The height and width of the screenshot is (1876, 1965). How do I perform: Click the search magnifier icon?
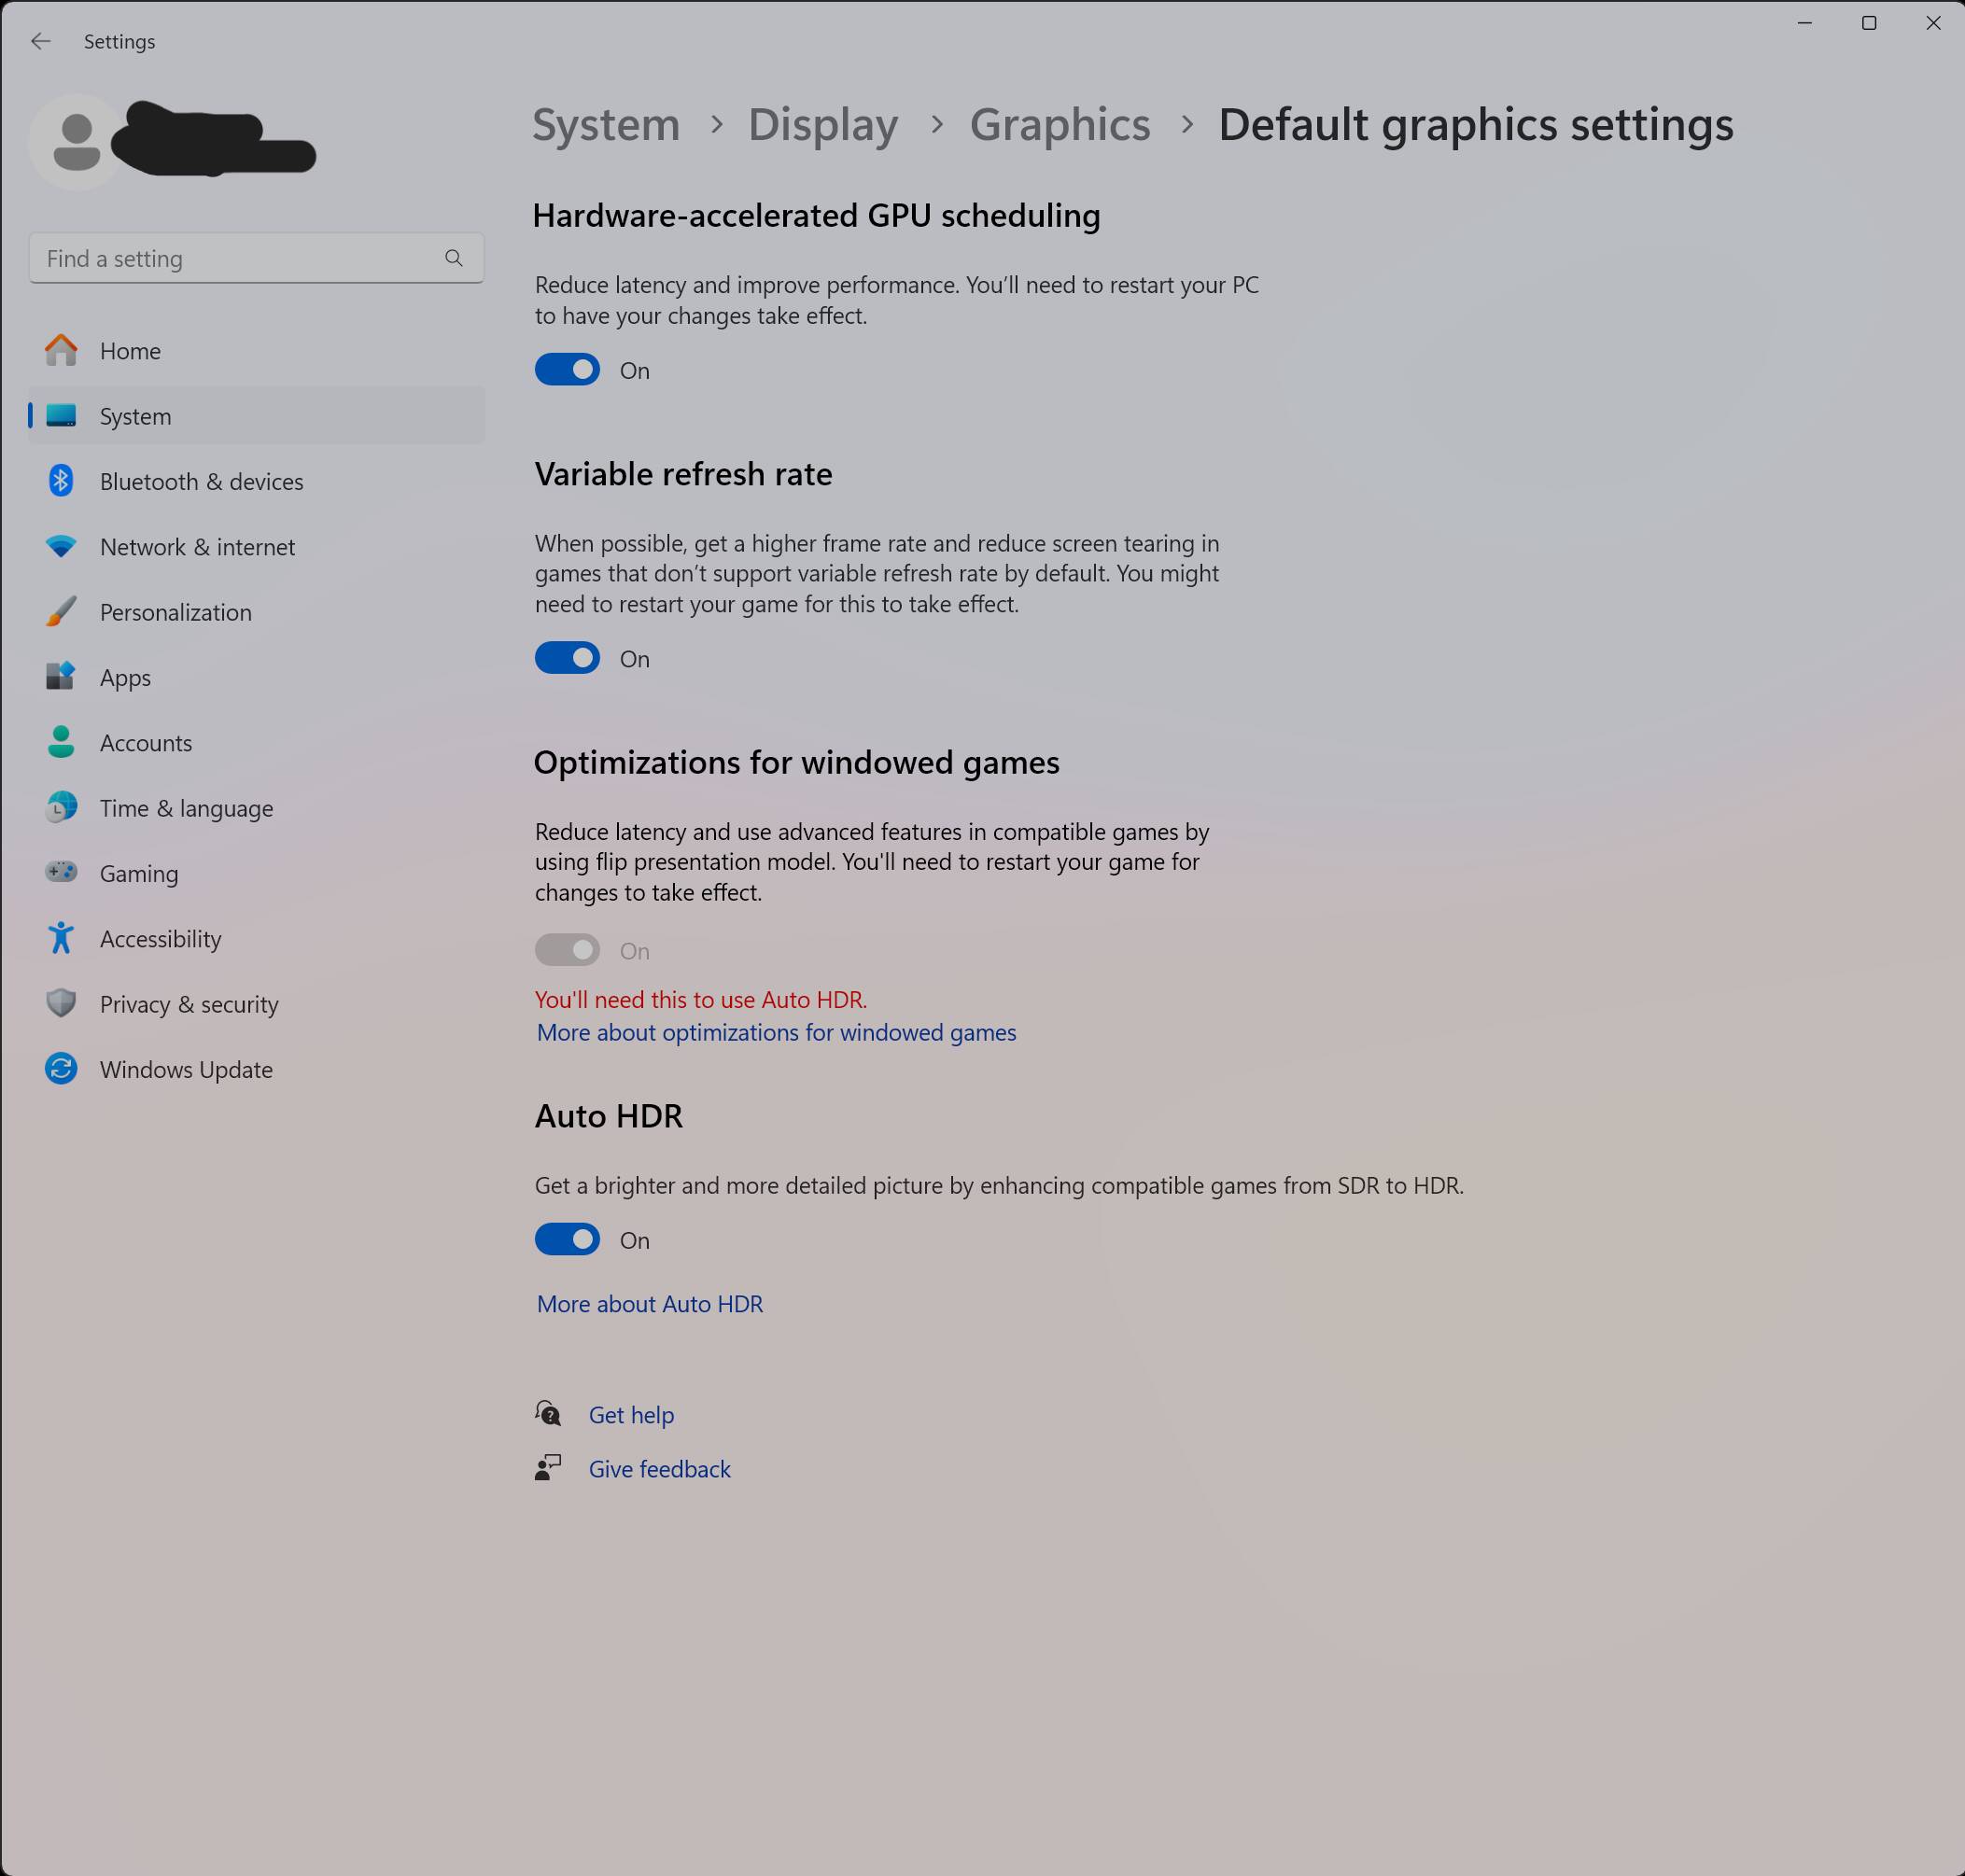454,258
